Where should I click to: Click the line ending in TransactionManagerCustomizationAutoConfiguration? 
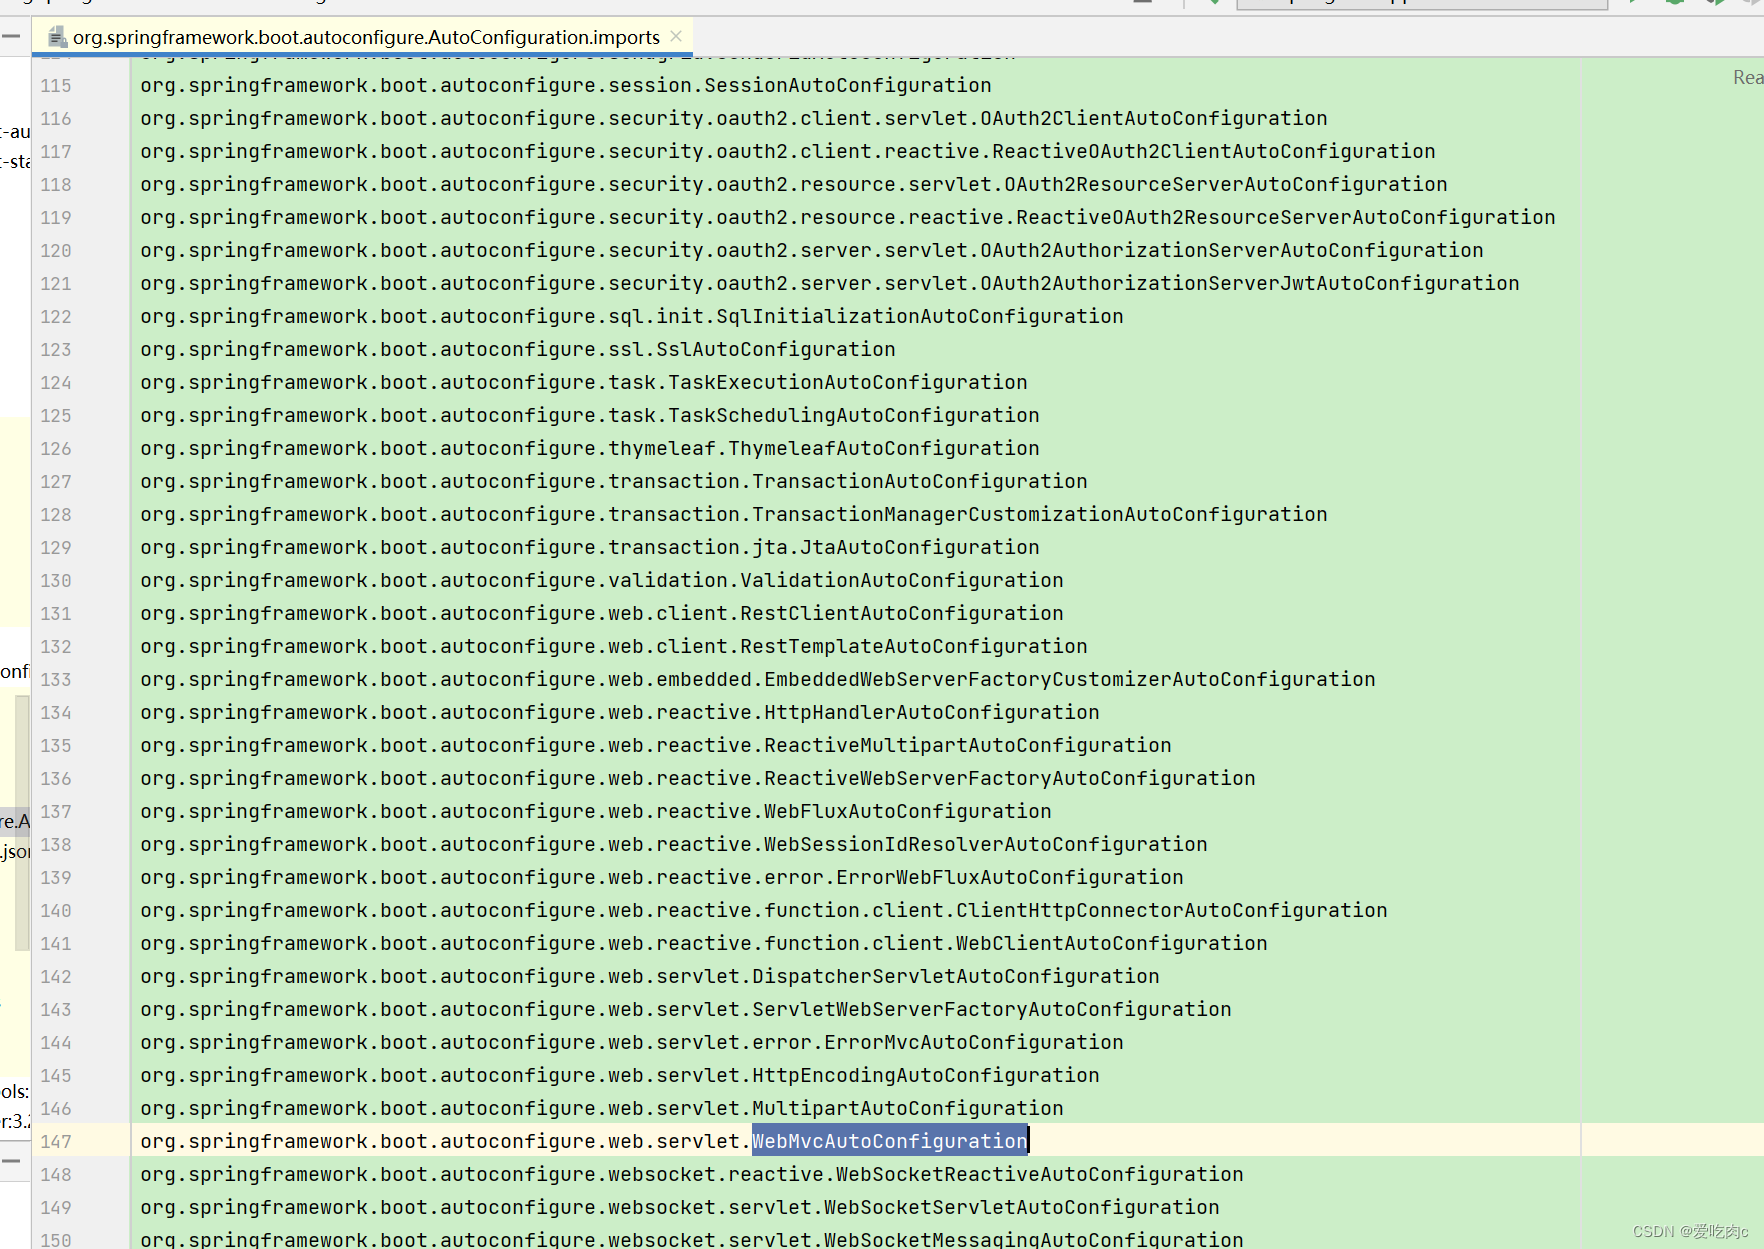[x=734, y=514]
